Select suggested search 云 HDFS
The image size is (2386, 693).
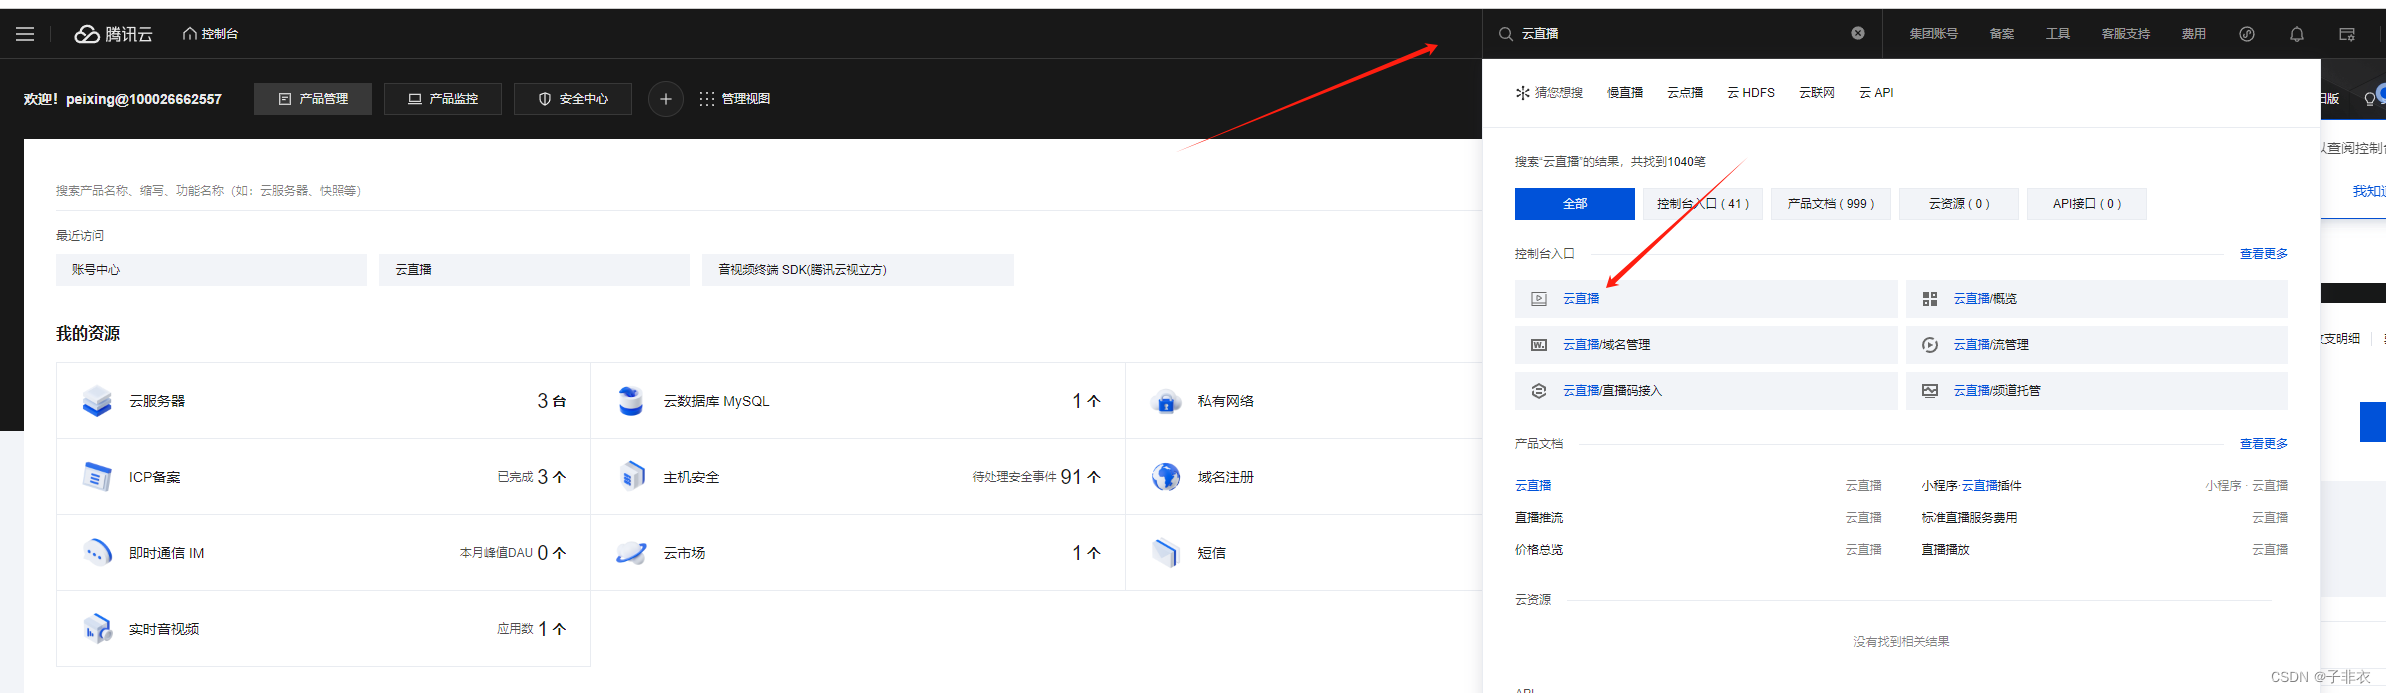pos(1751,93)
